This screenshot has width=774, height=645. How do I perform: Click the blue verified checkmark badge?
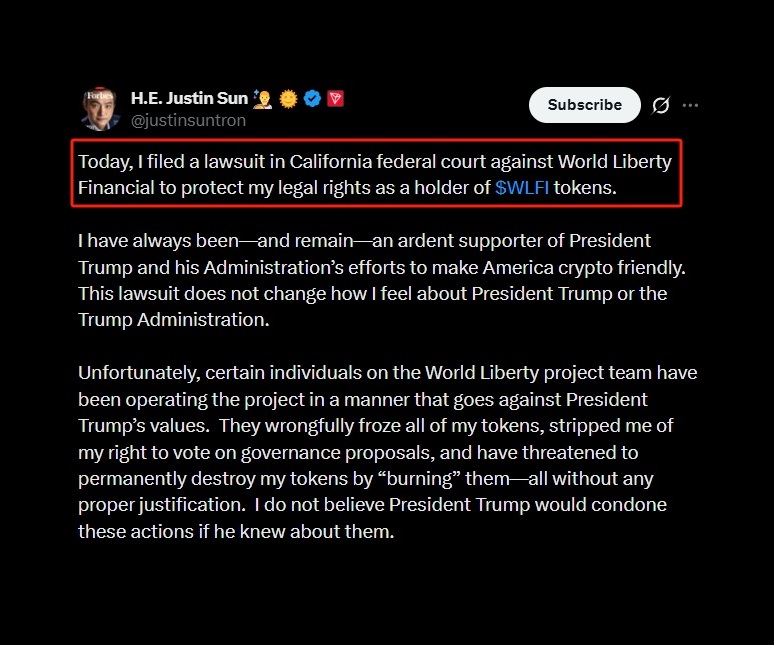coord(313,99)
